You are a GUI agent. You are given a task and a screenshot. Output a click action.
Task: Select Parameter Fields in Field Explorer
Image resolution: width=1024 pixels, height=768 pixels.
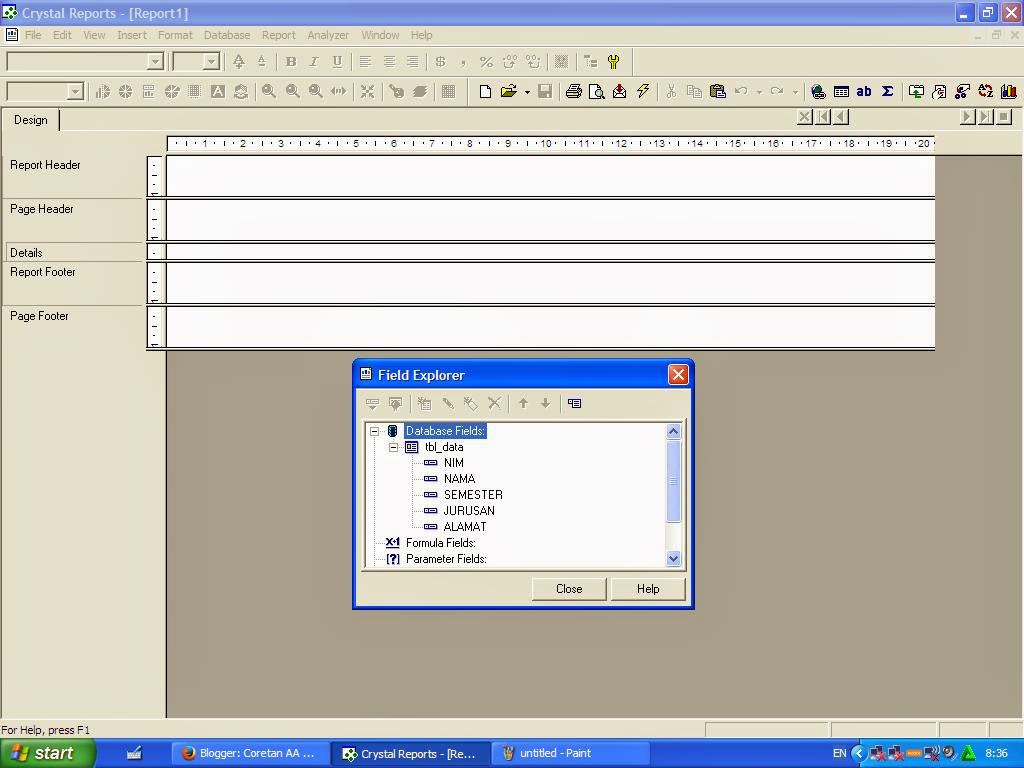pos(446,559)
